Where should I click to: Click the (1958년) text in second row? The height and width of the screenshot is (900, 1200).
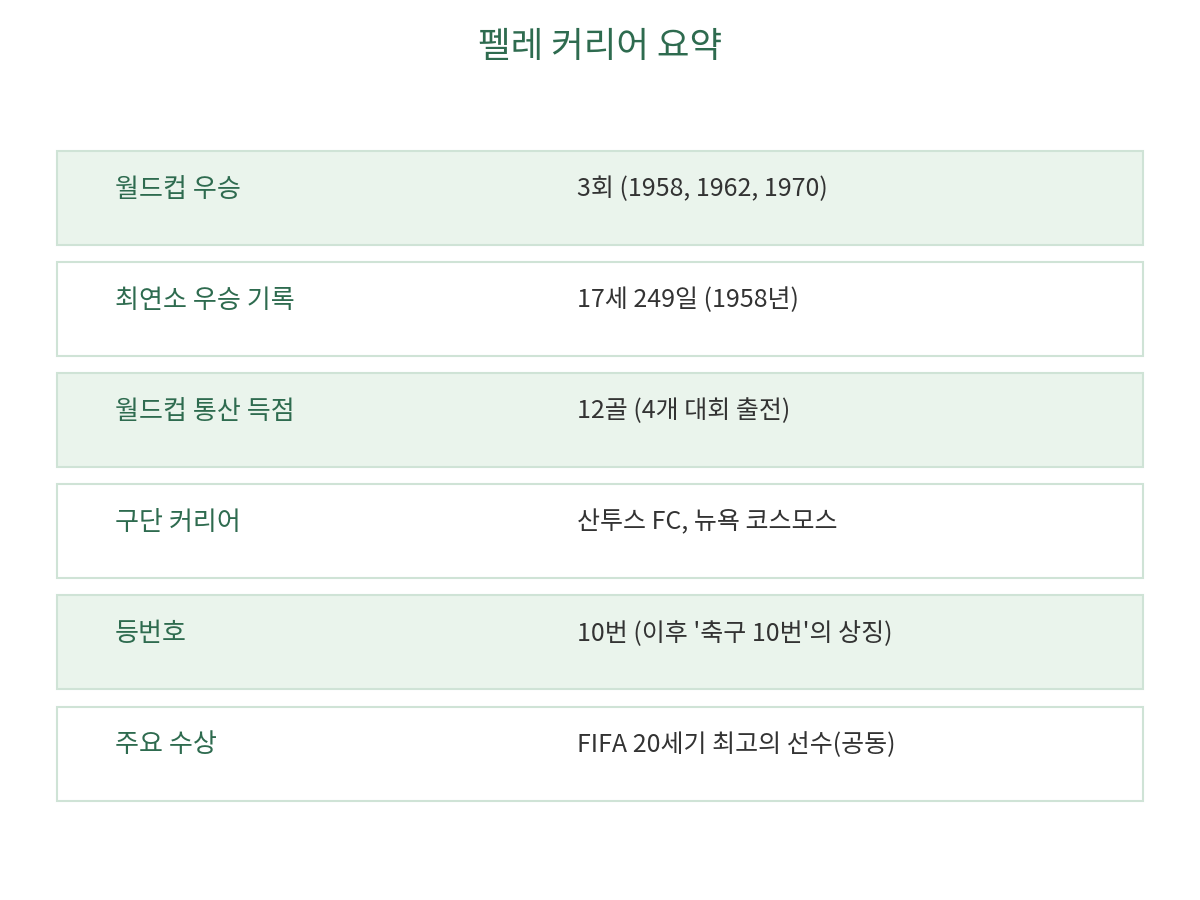751,298
